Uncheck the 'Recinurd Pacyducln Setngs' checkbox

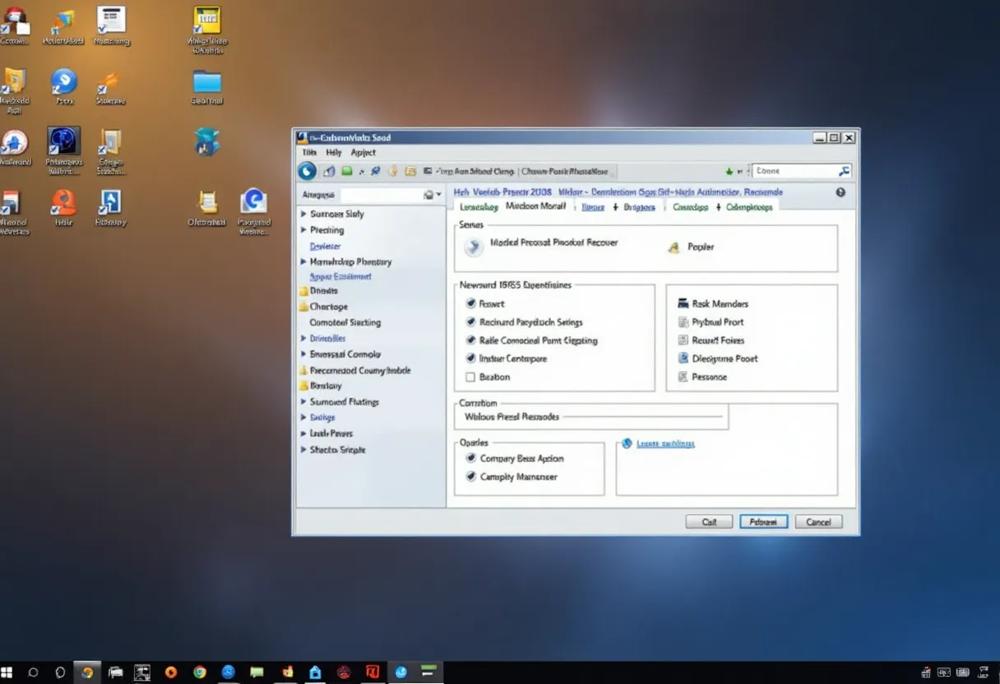[471, 322]
